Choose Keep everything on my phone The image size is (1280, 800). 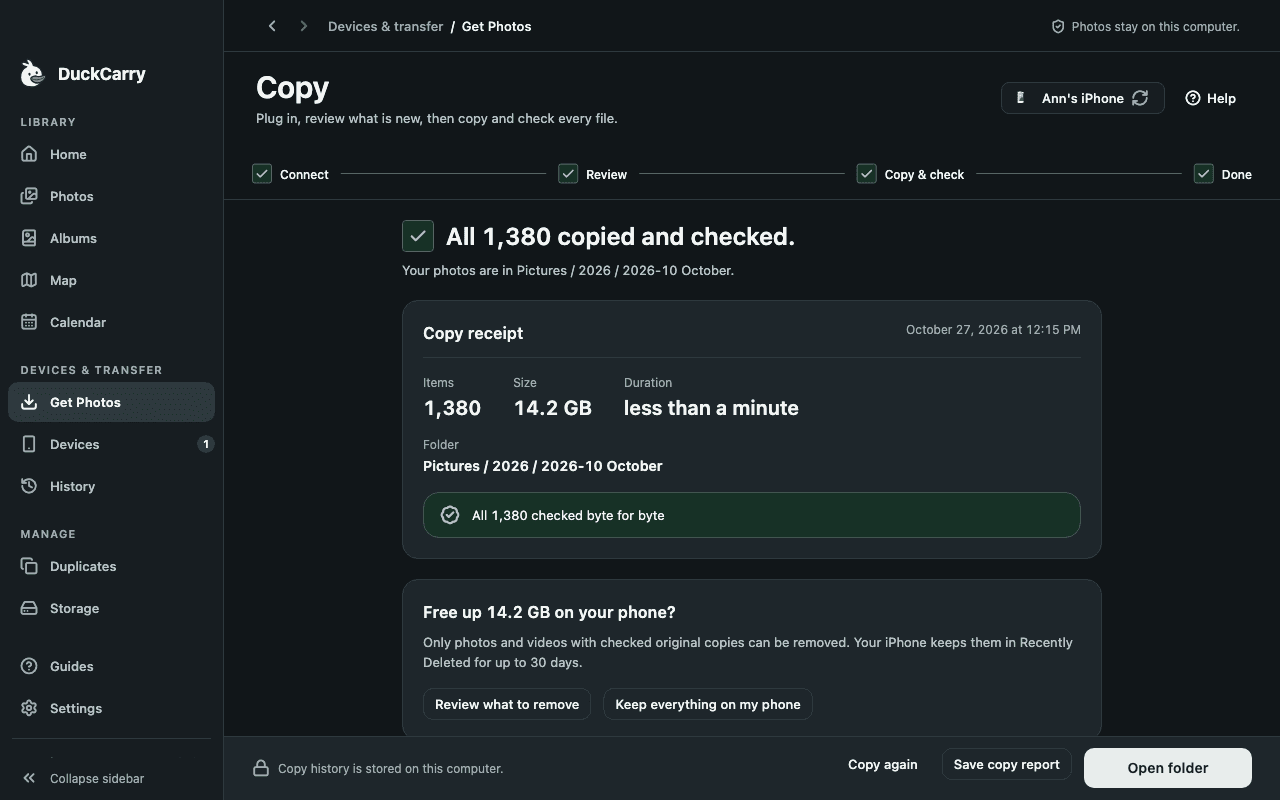coord(708,704)
